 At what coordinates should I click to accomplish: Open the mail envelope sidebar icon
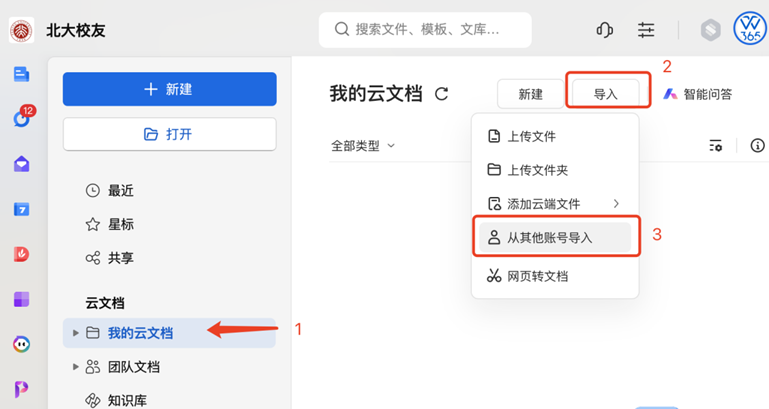coord(21,164)
